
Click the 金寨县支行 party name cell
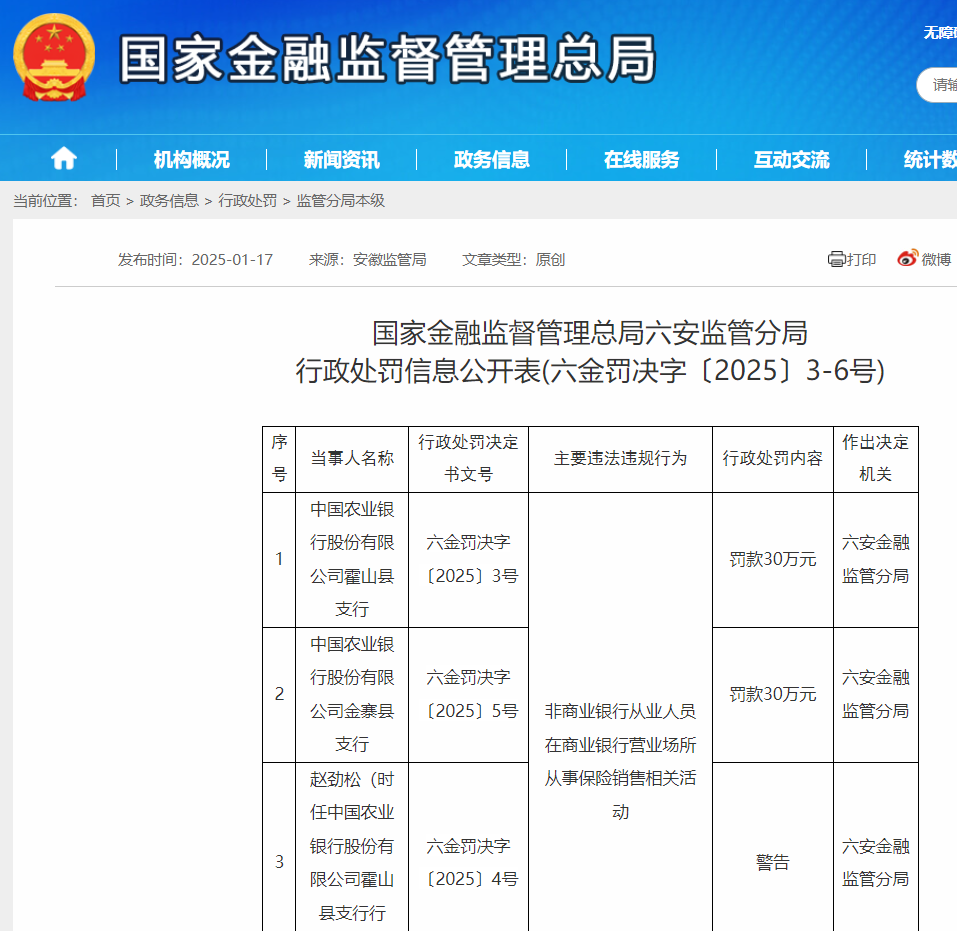coord(352,694)
